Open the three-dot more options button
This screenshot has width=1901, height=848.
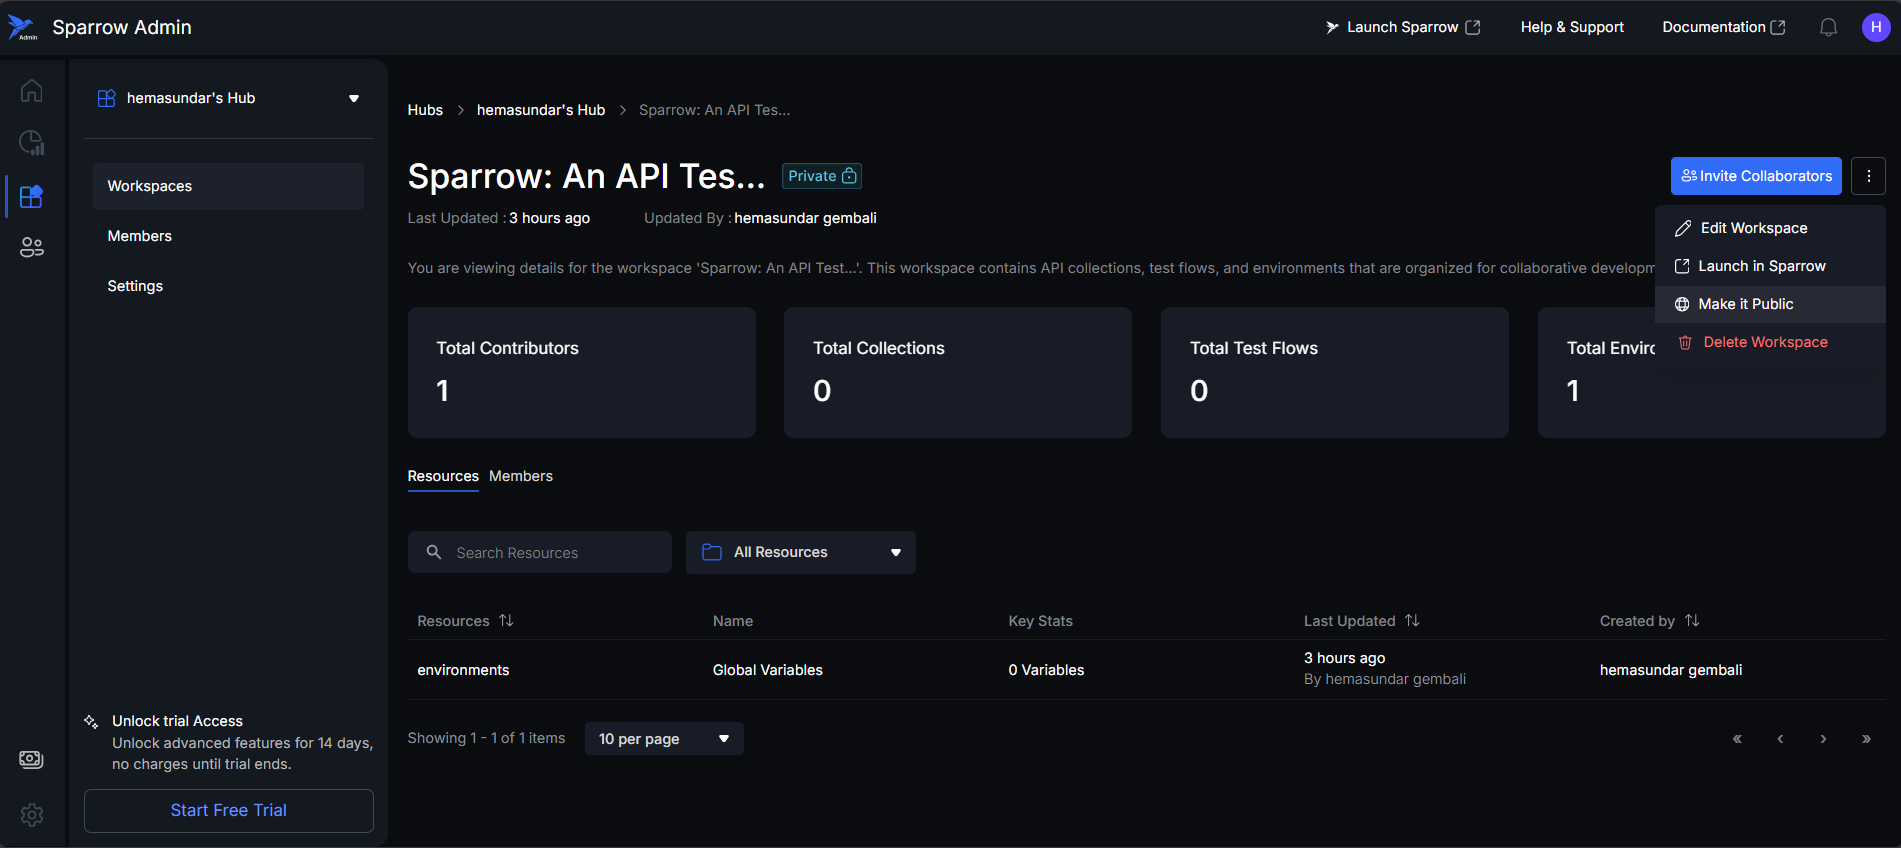click(x=1868, y=176)
